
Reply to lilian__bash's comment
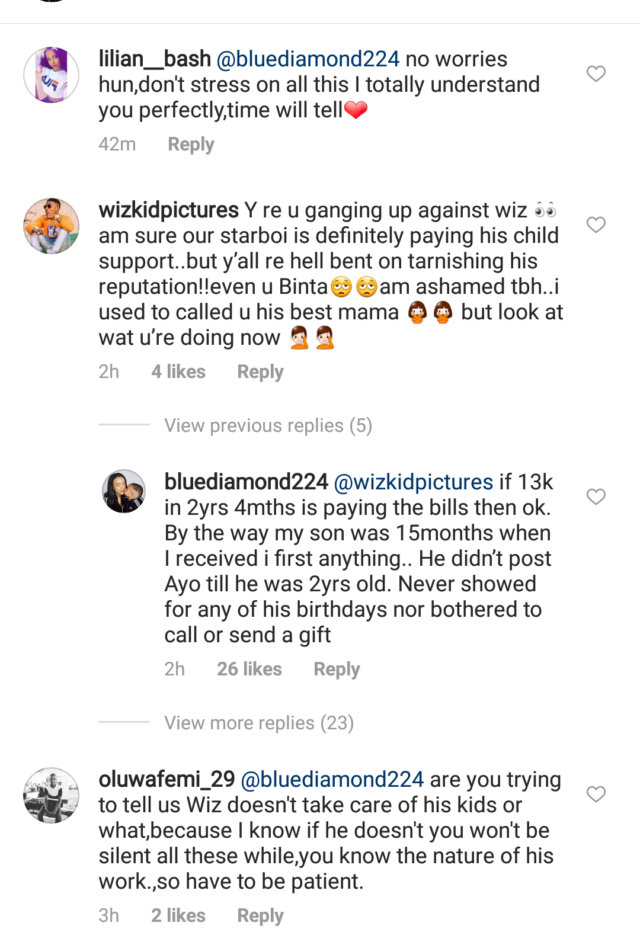191,145
